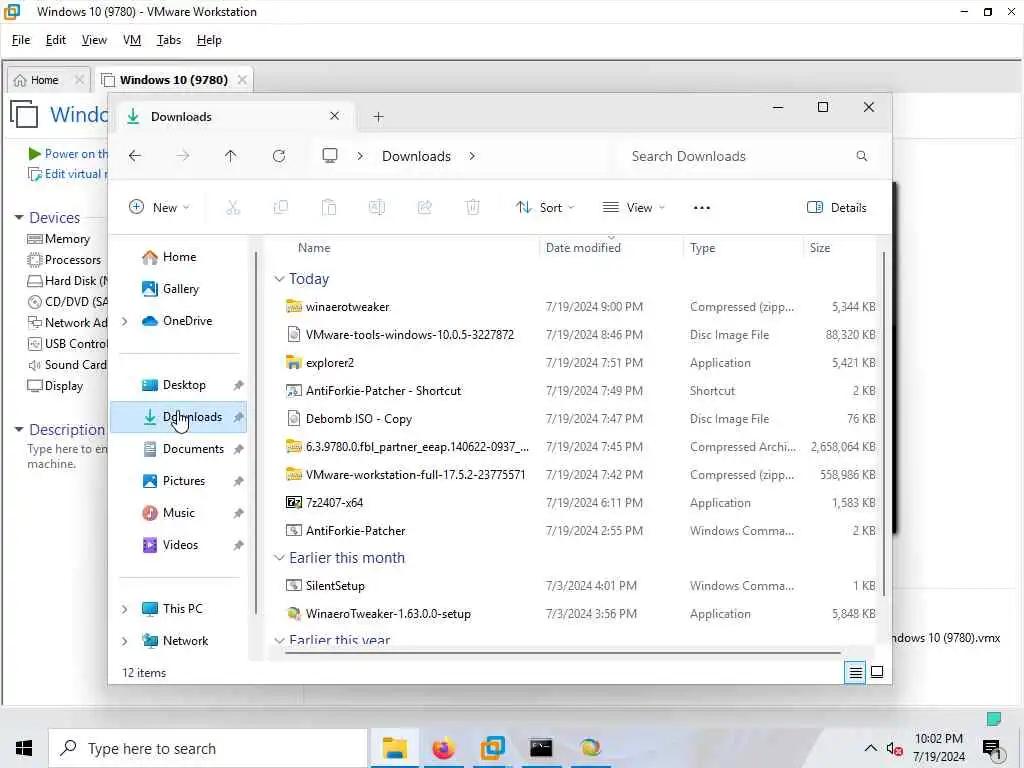This screenshot has width=1024, height=768.
Task: Open the New dropdown in Explorer
Action: pos(159,208)
